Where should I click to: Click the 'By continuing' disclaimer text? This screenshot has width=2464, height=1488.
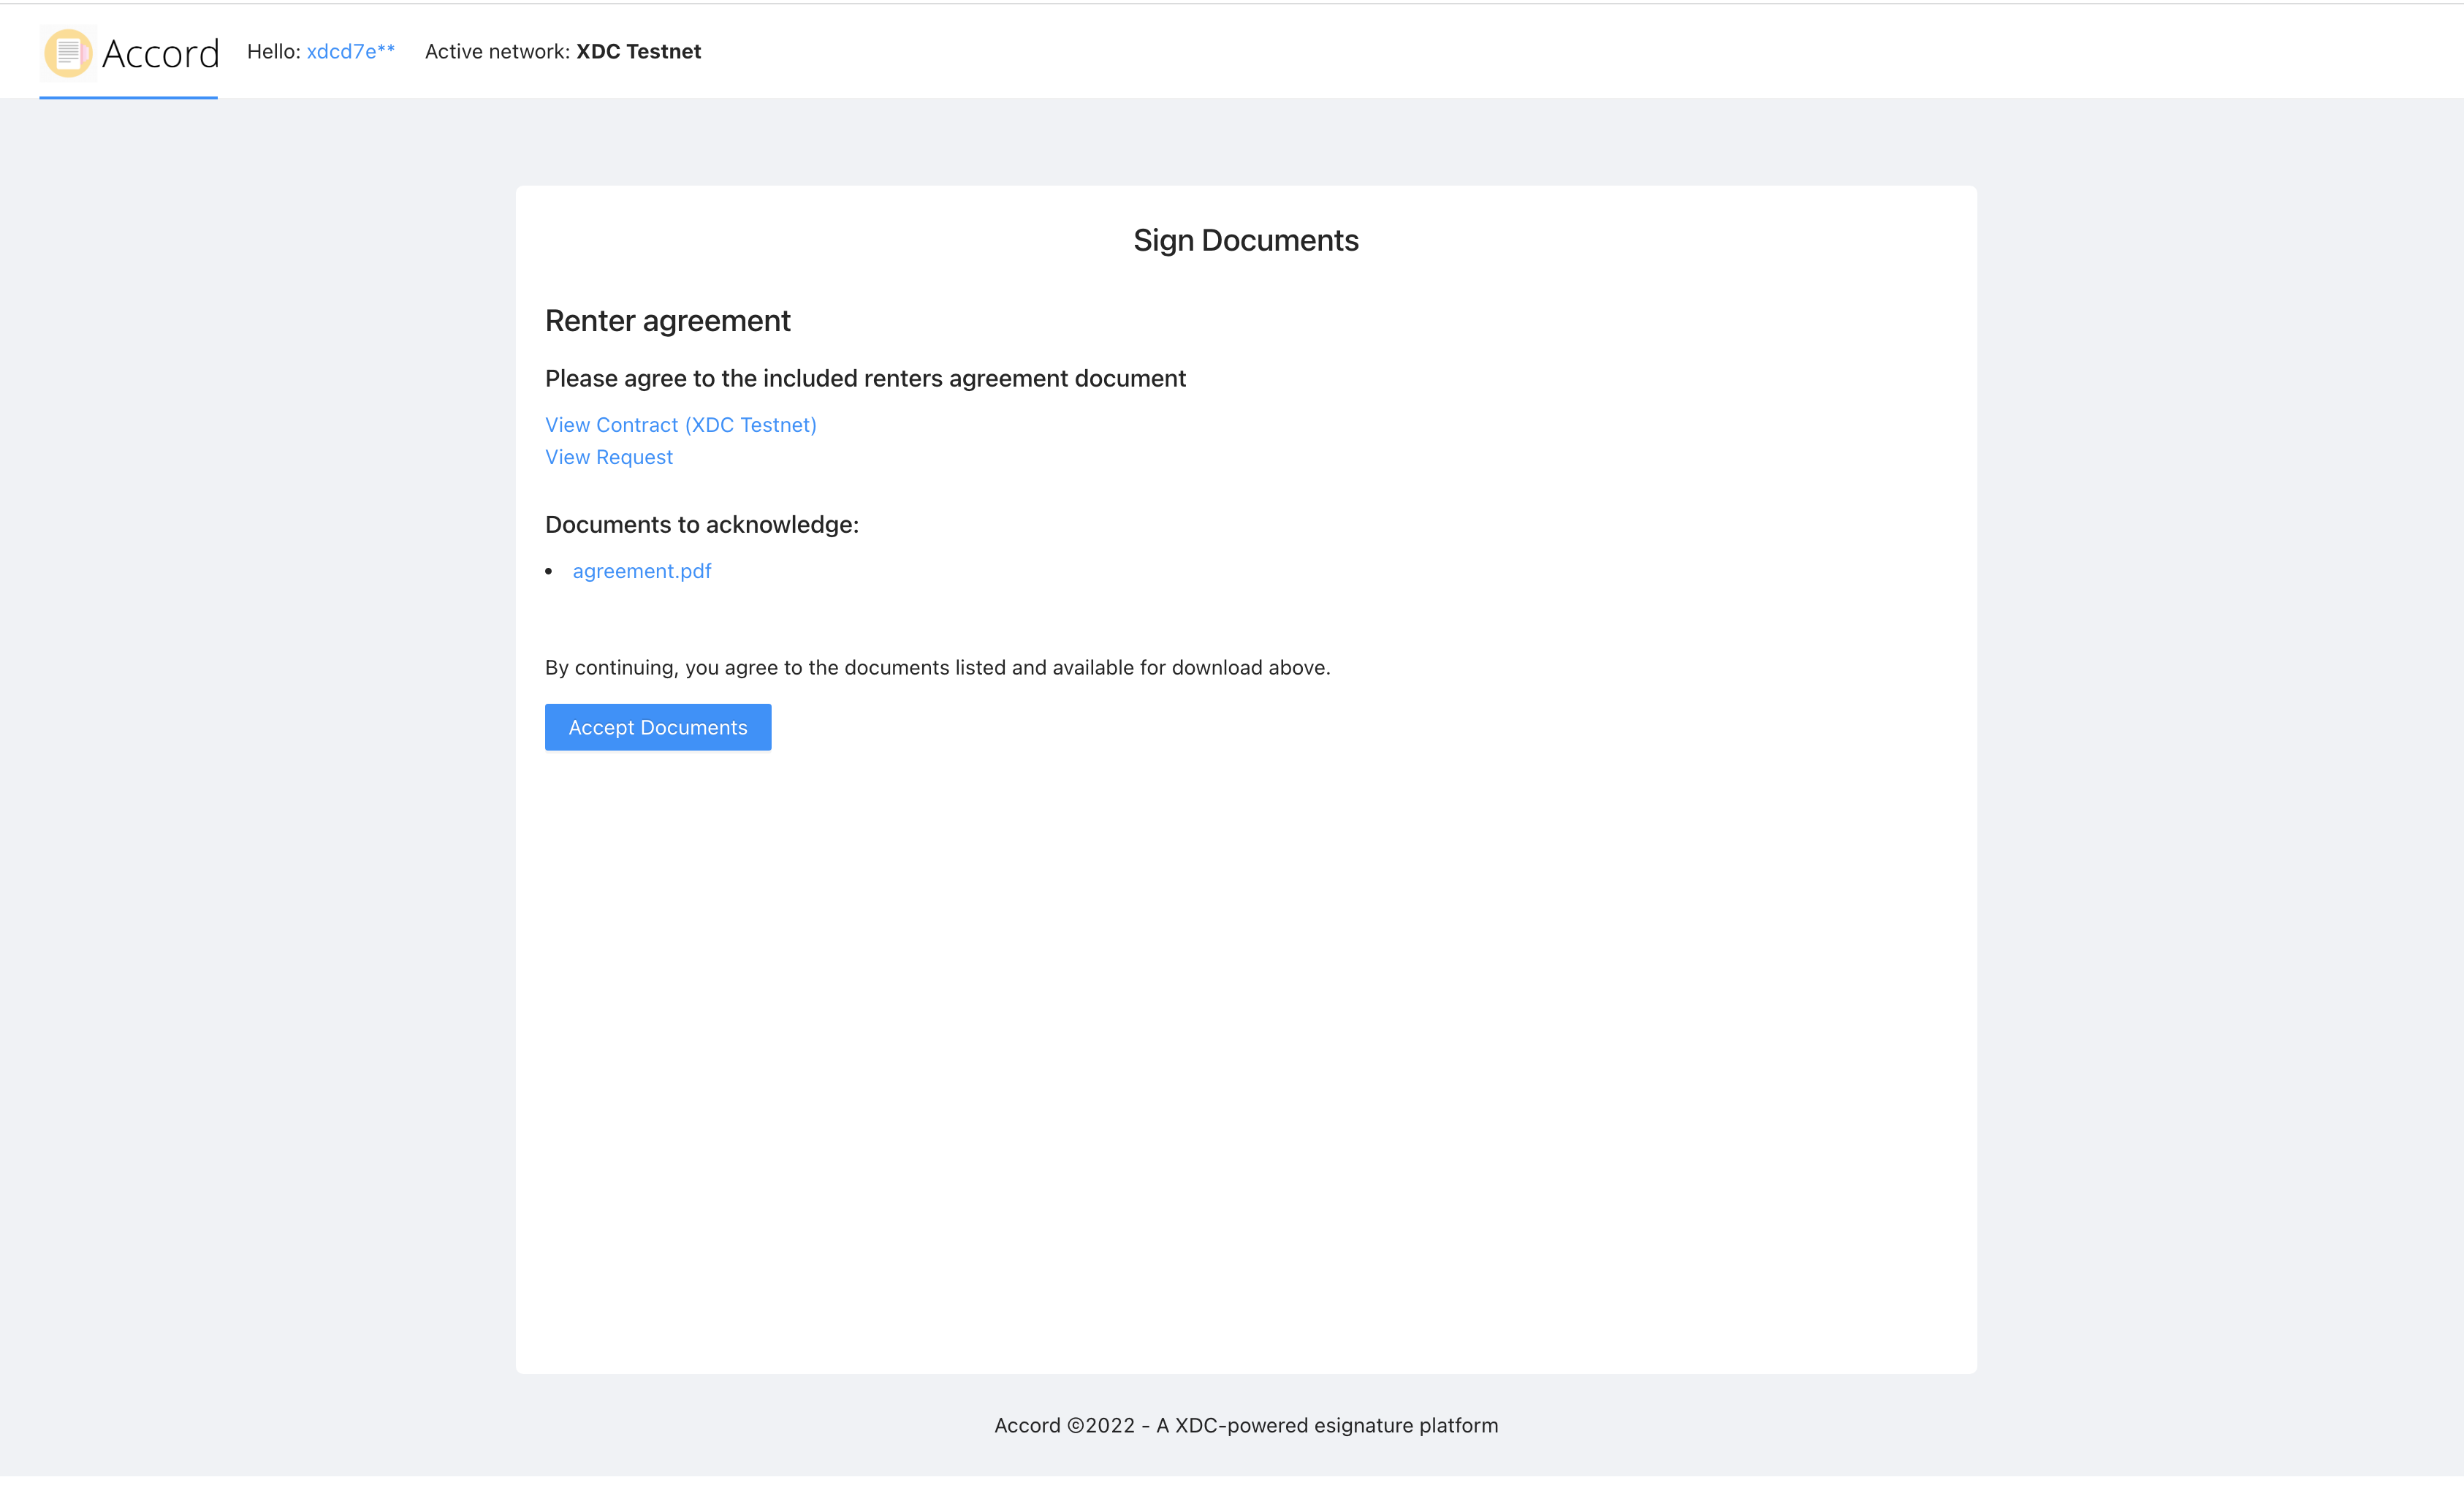coord(937,668)
